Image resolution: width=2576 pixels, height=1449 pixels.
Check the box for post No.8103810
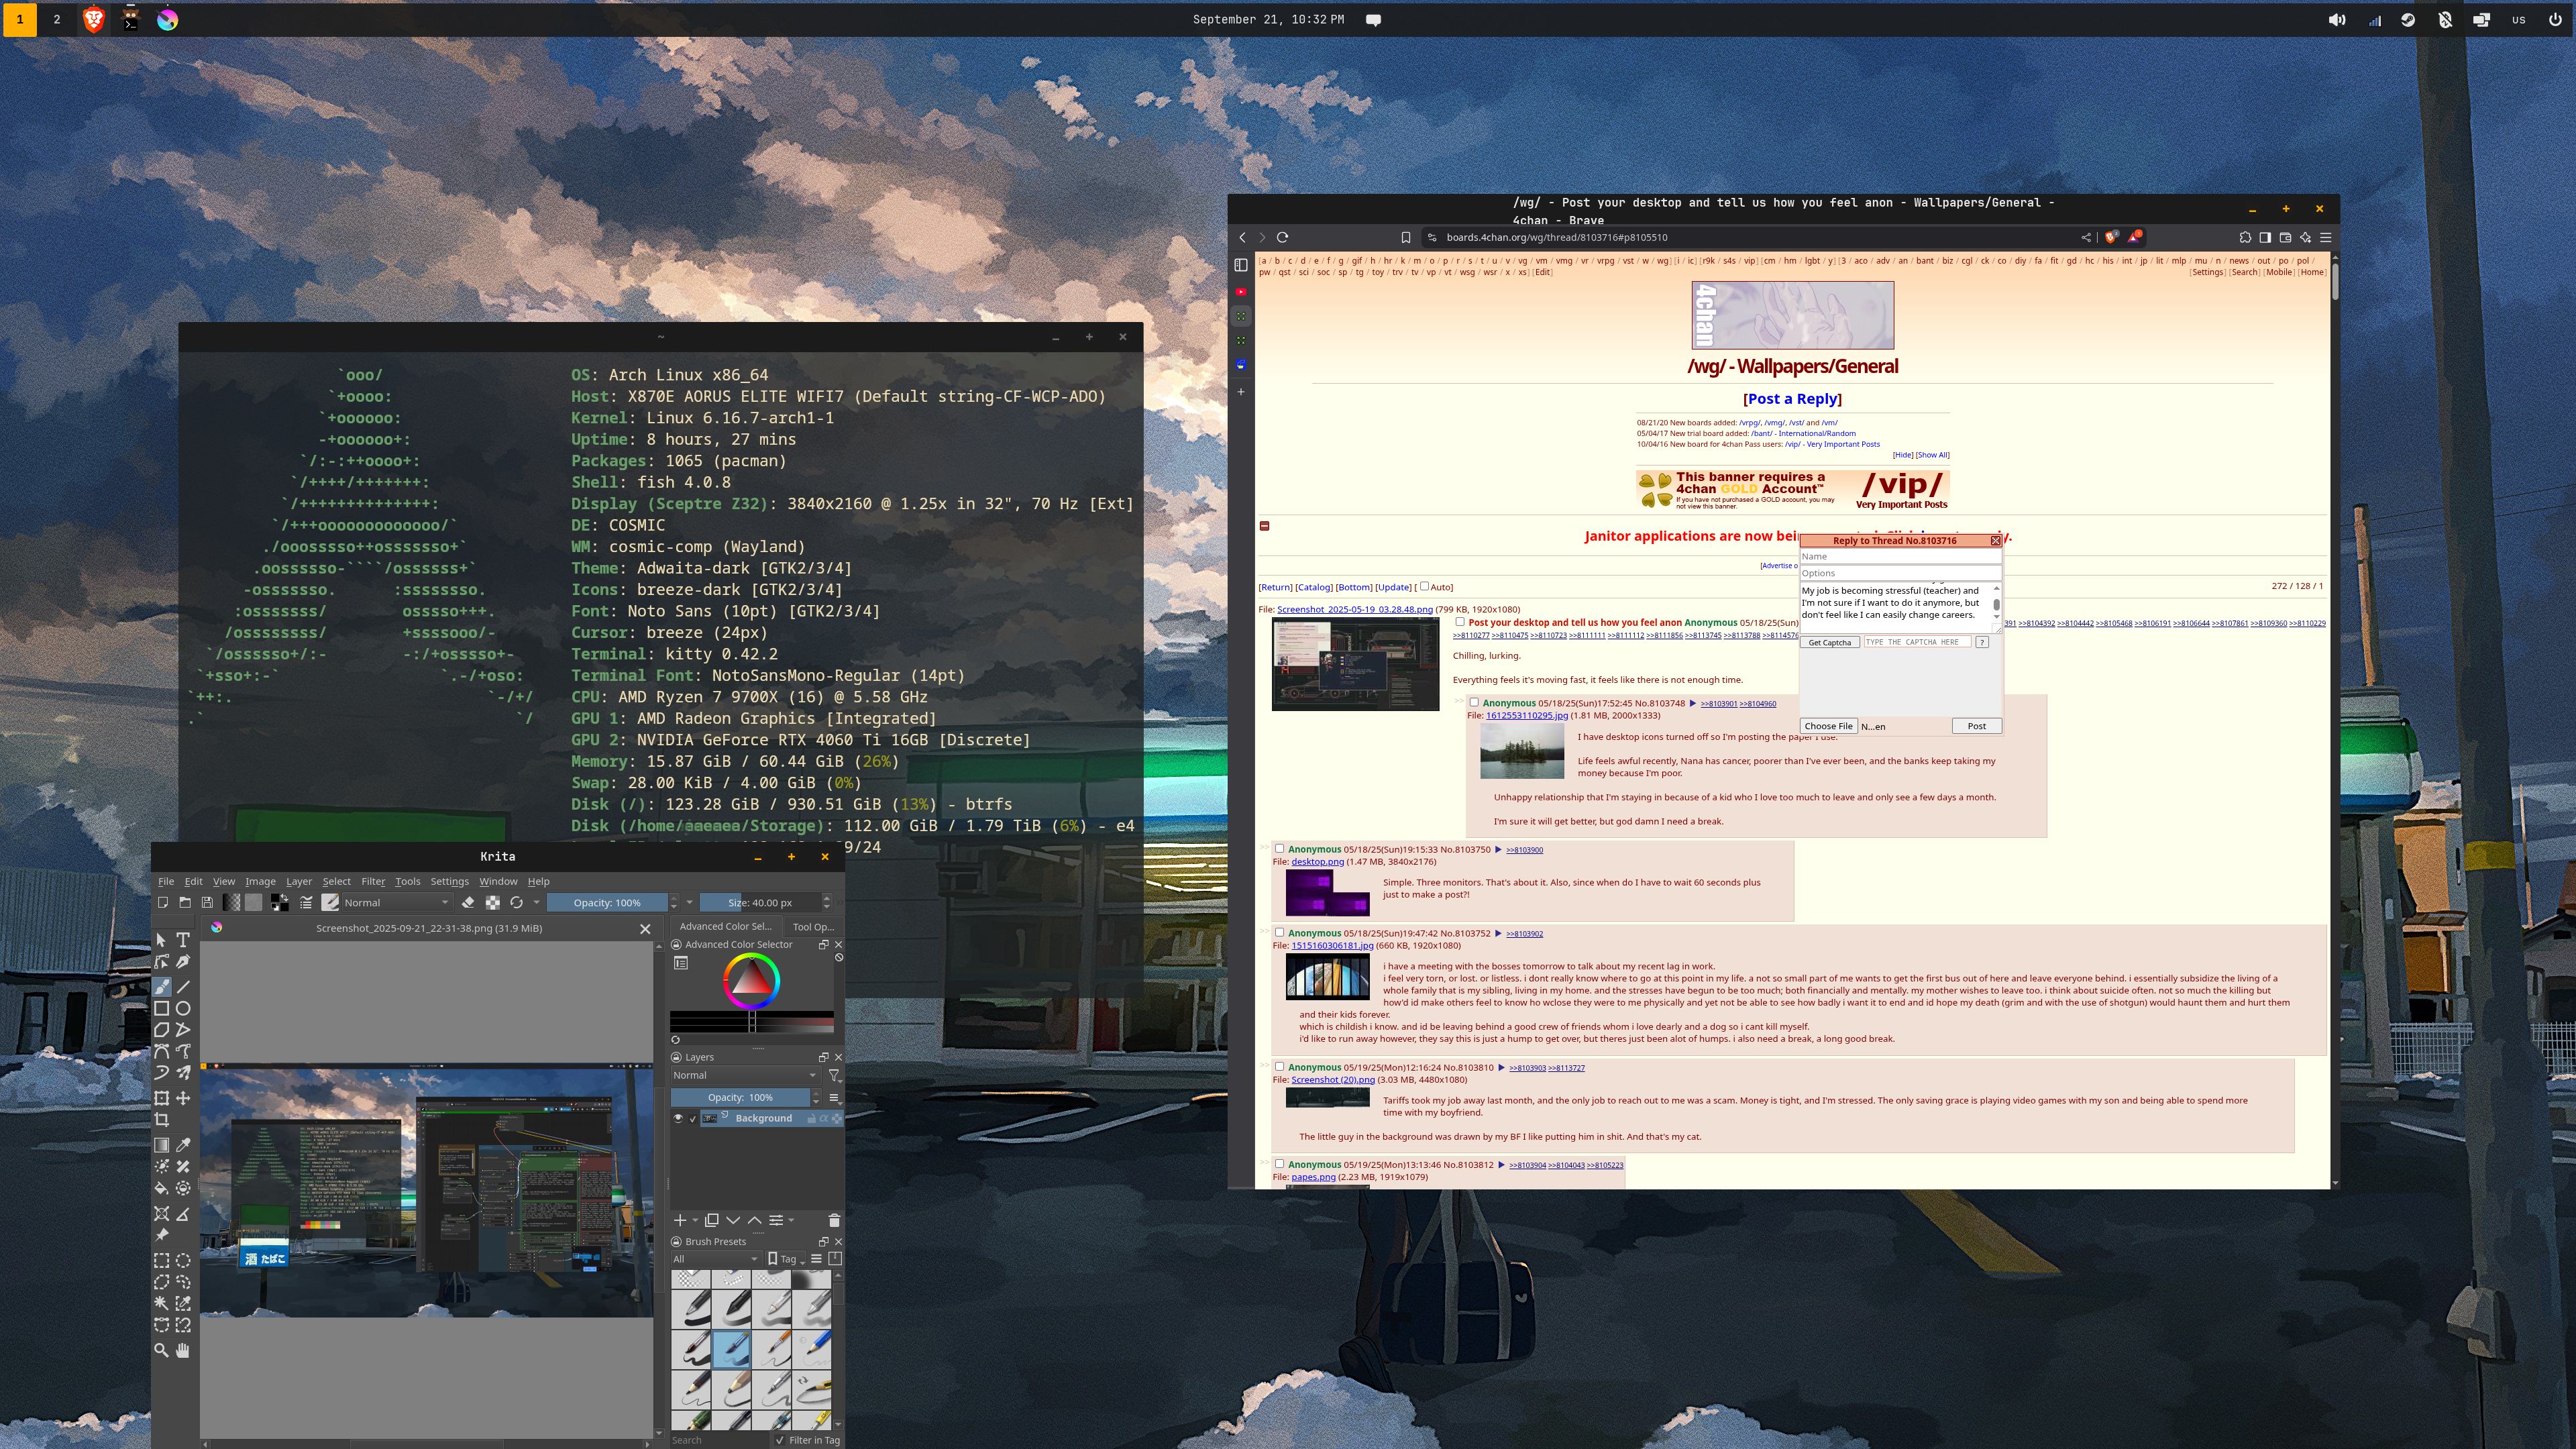[1279, 1066]
